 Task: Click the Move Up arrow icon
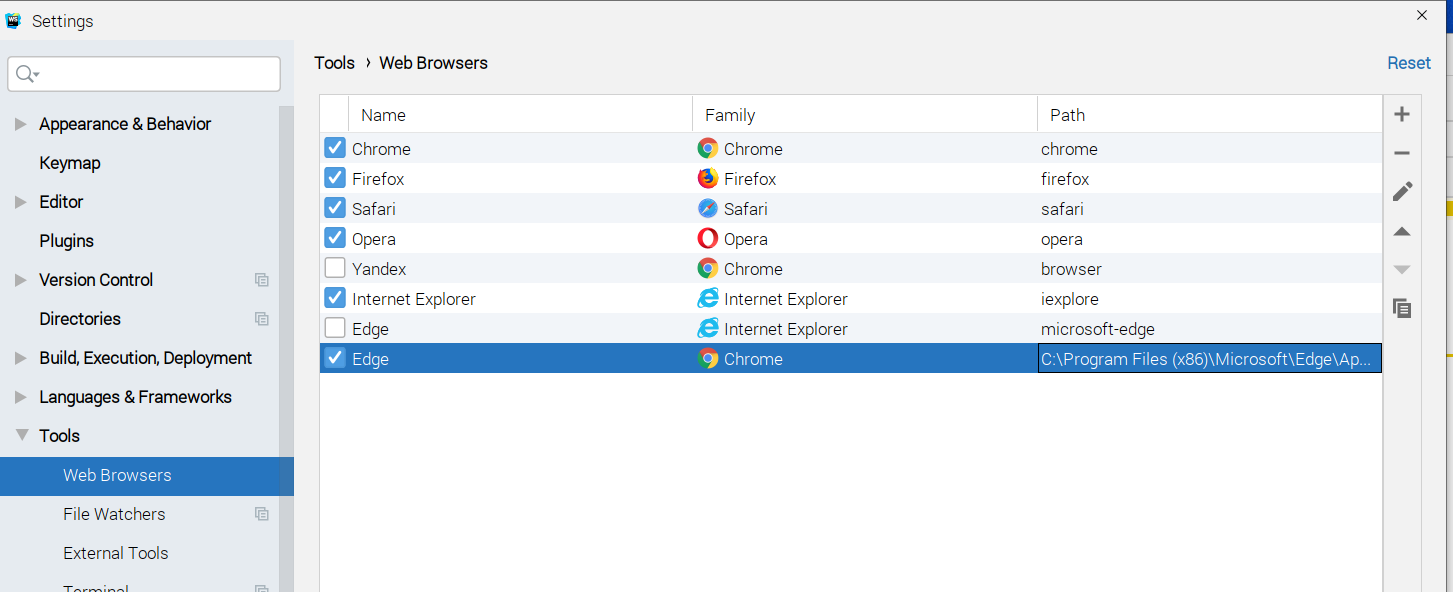[x=1402, y=231]
